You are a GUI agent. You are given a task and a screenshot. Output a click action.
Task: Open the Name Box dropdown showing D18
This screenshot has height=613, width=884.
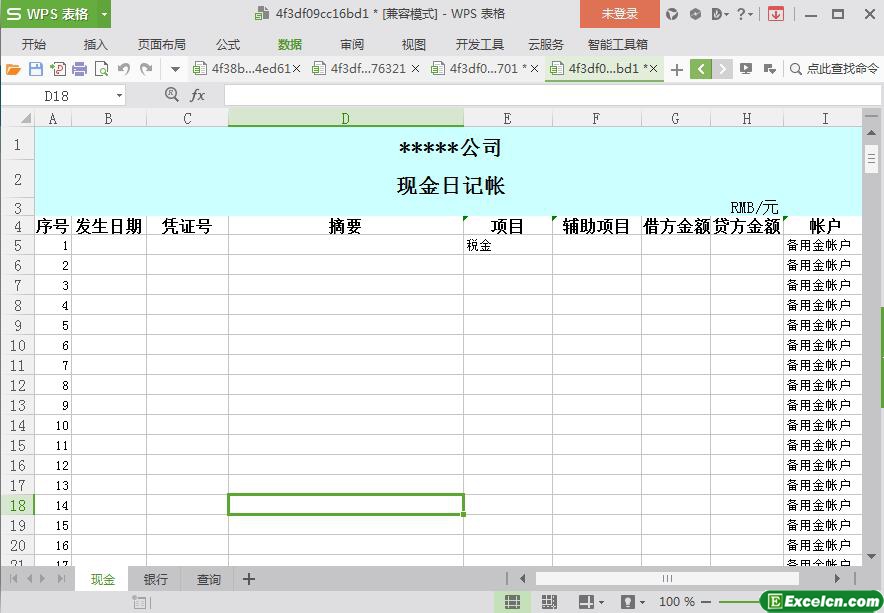[119, 96]
